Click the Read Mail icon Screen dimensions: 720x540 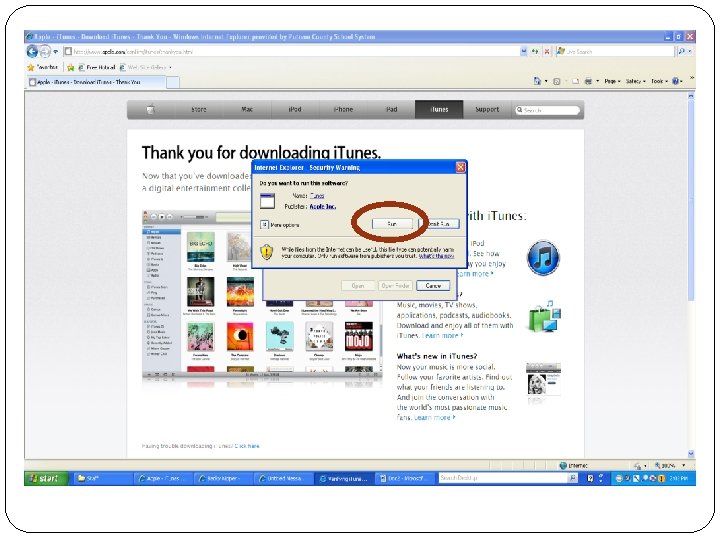[x=575, y=82]
